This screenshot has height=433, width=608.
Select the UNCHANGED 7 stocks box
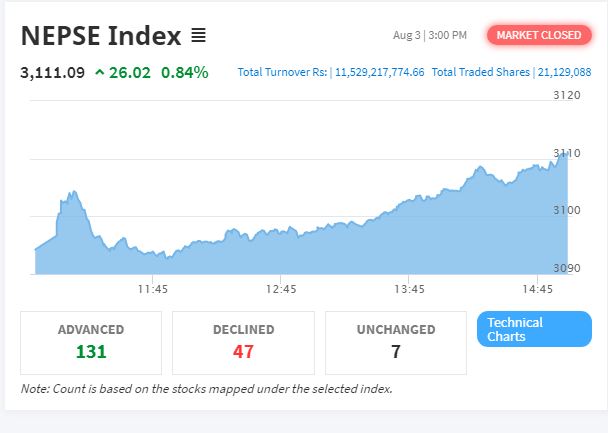coord(396,343)
